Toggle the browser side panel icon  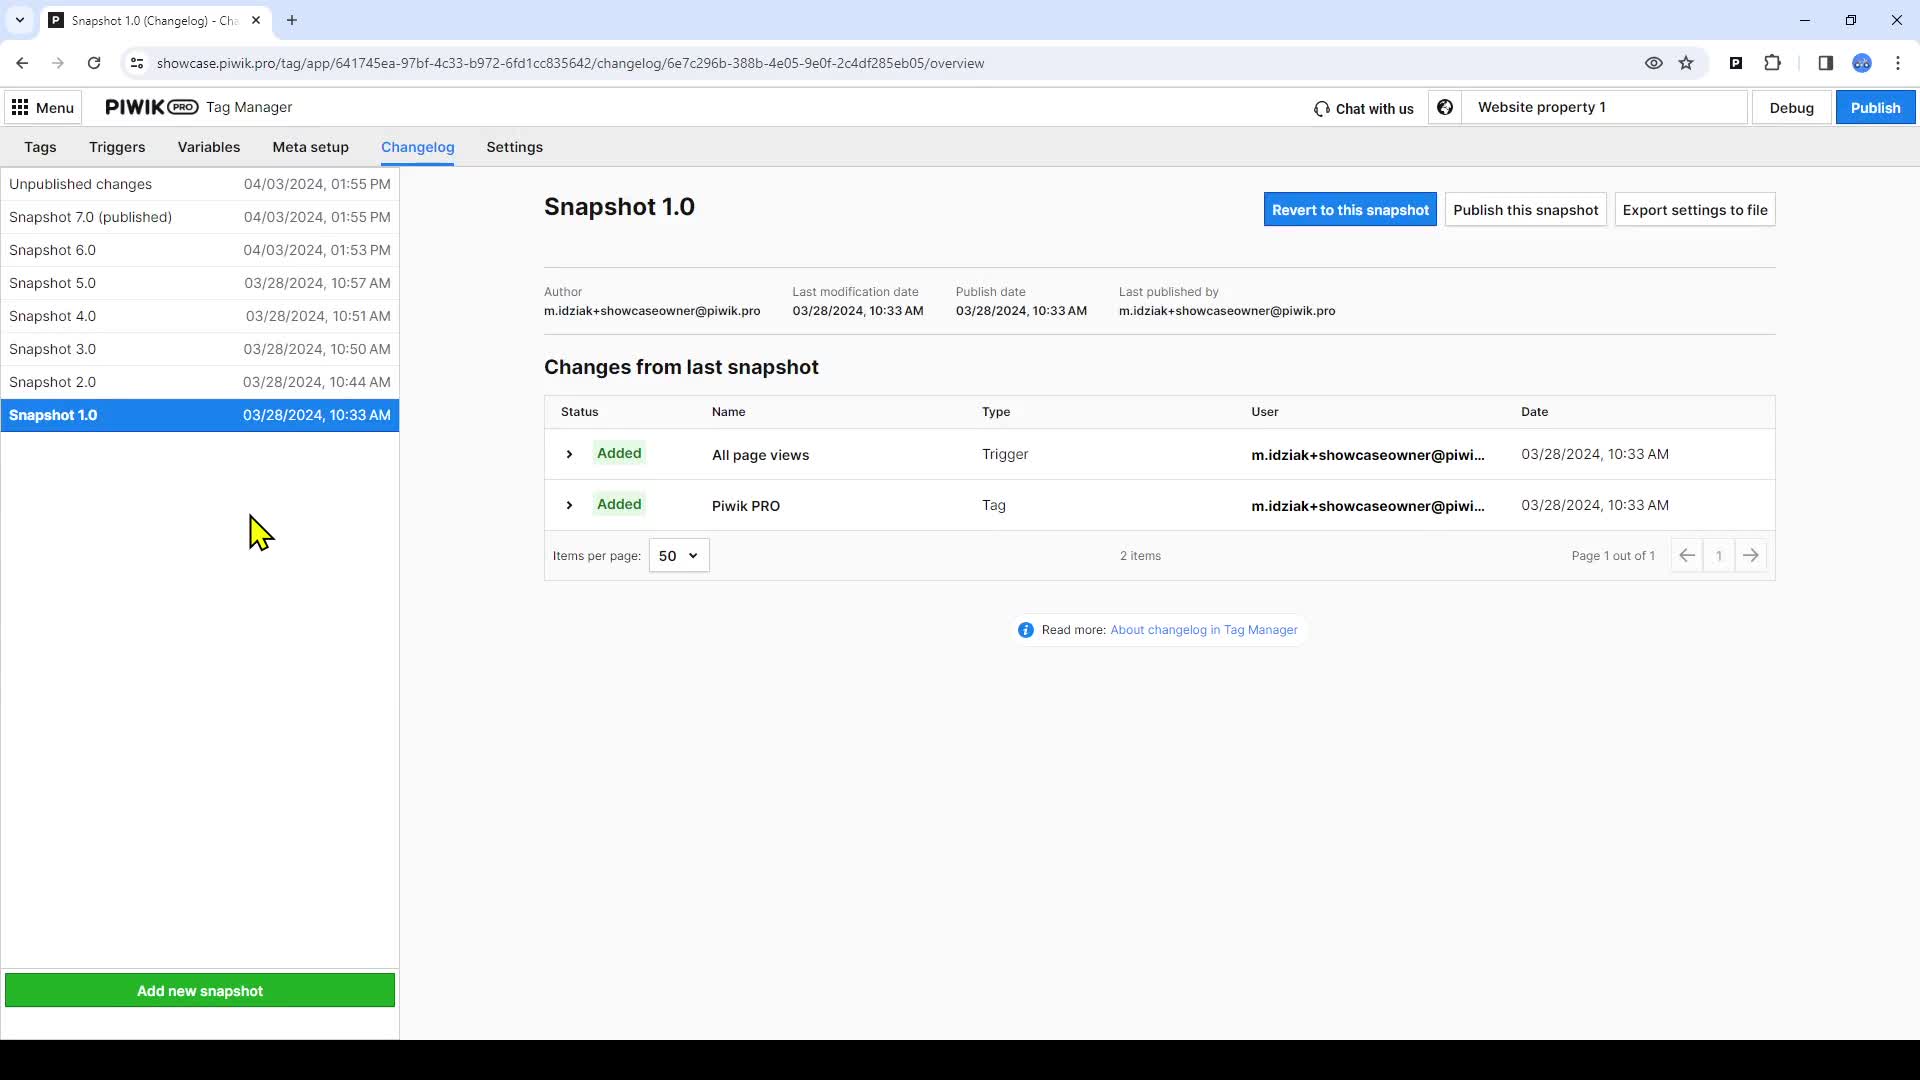point(1825,63)
